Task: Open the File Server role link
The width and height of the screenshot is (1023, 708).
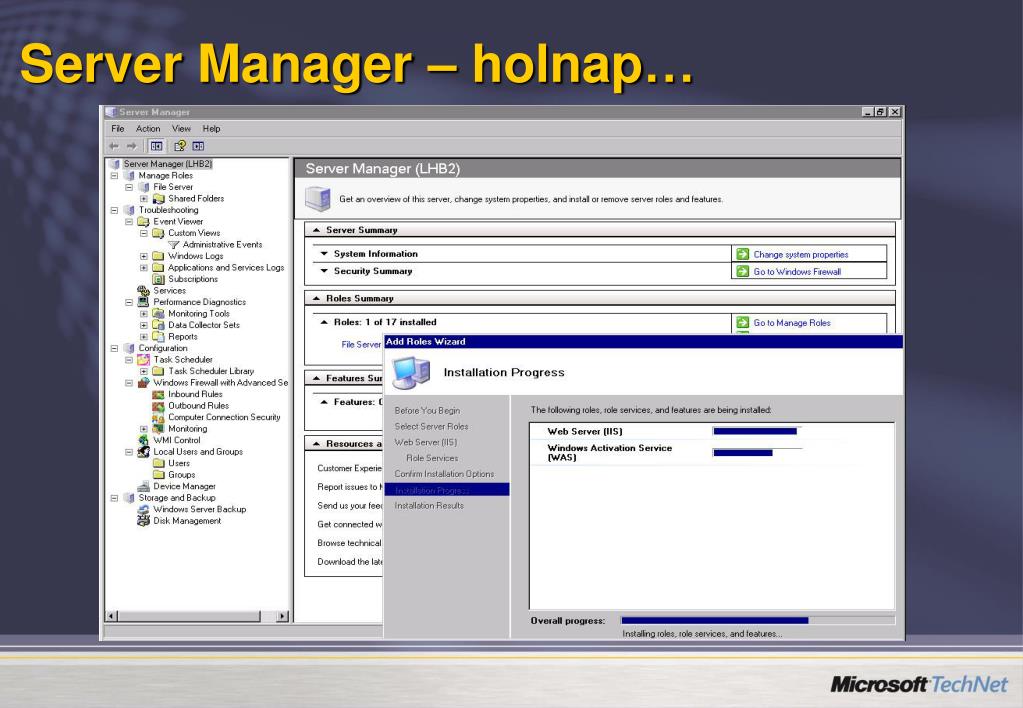Action: tap(361, 345)
